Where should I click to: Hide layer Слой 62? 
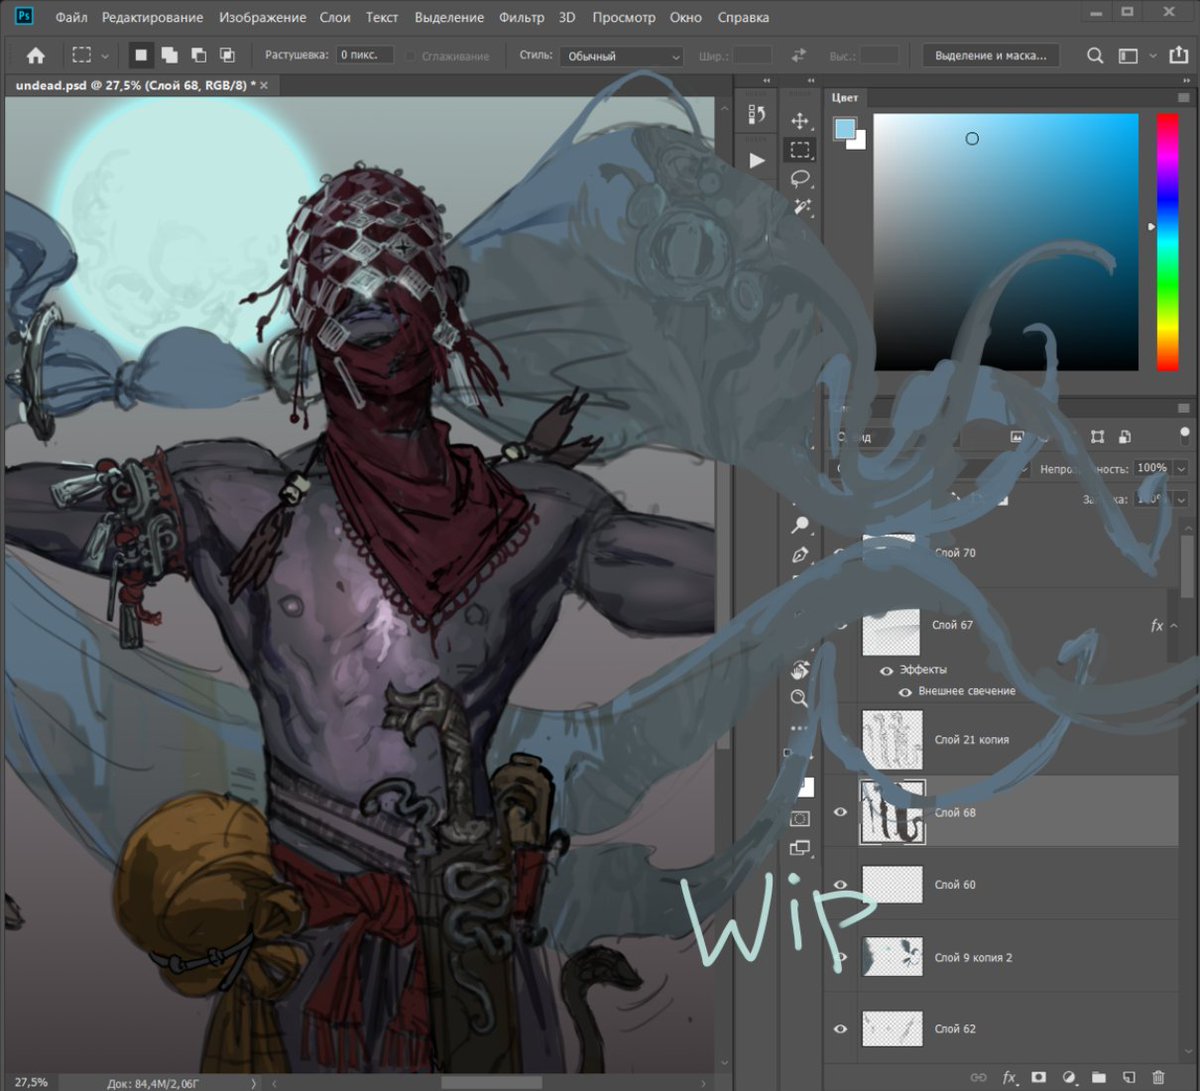click(840, 1028)
